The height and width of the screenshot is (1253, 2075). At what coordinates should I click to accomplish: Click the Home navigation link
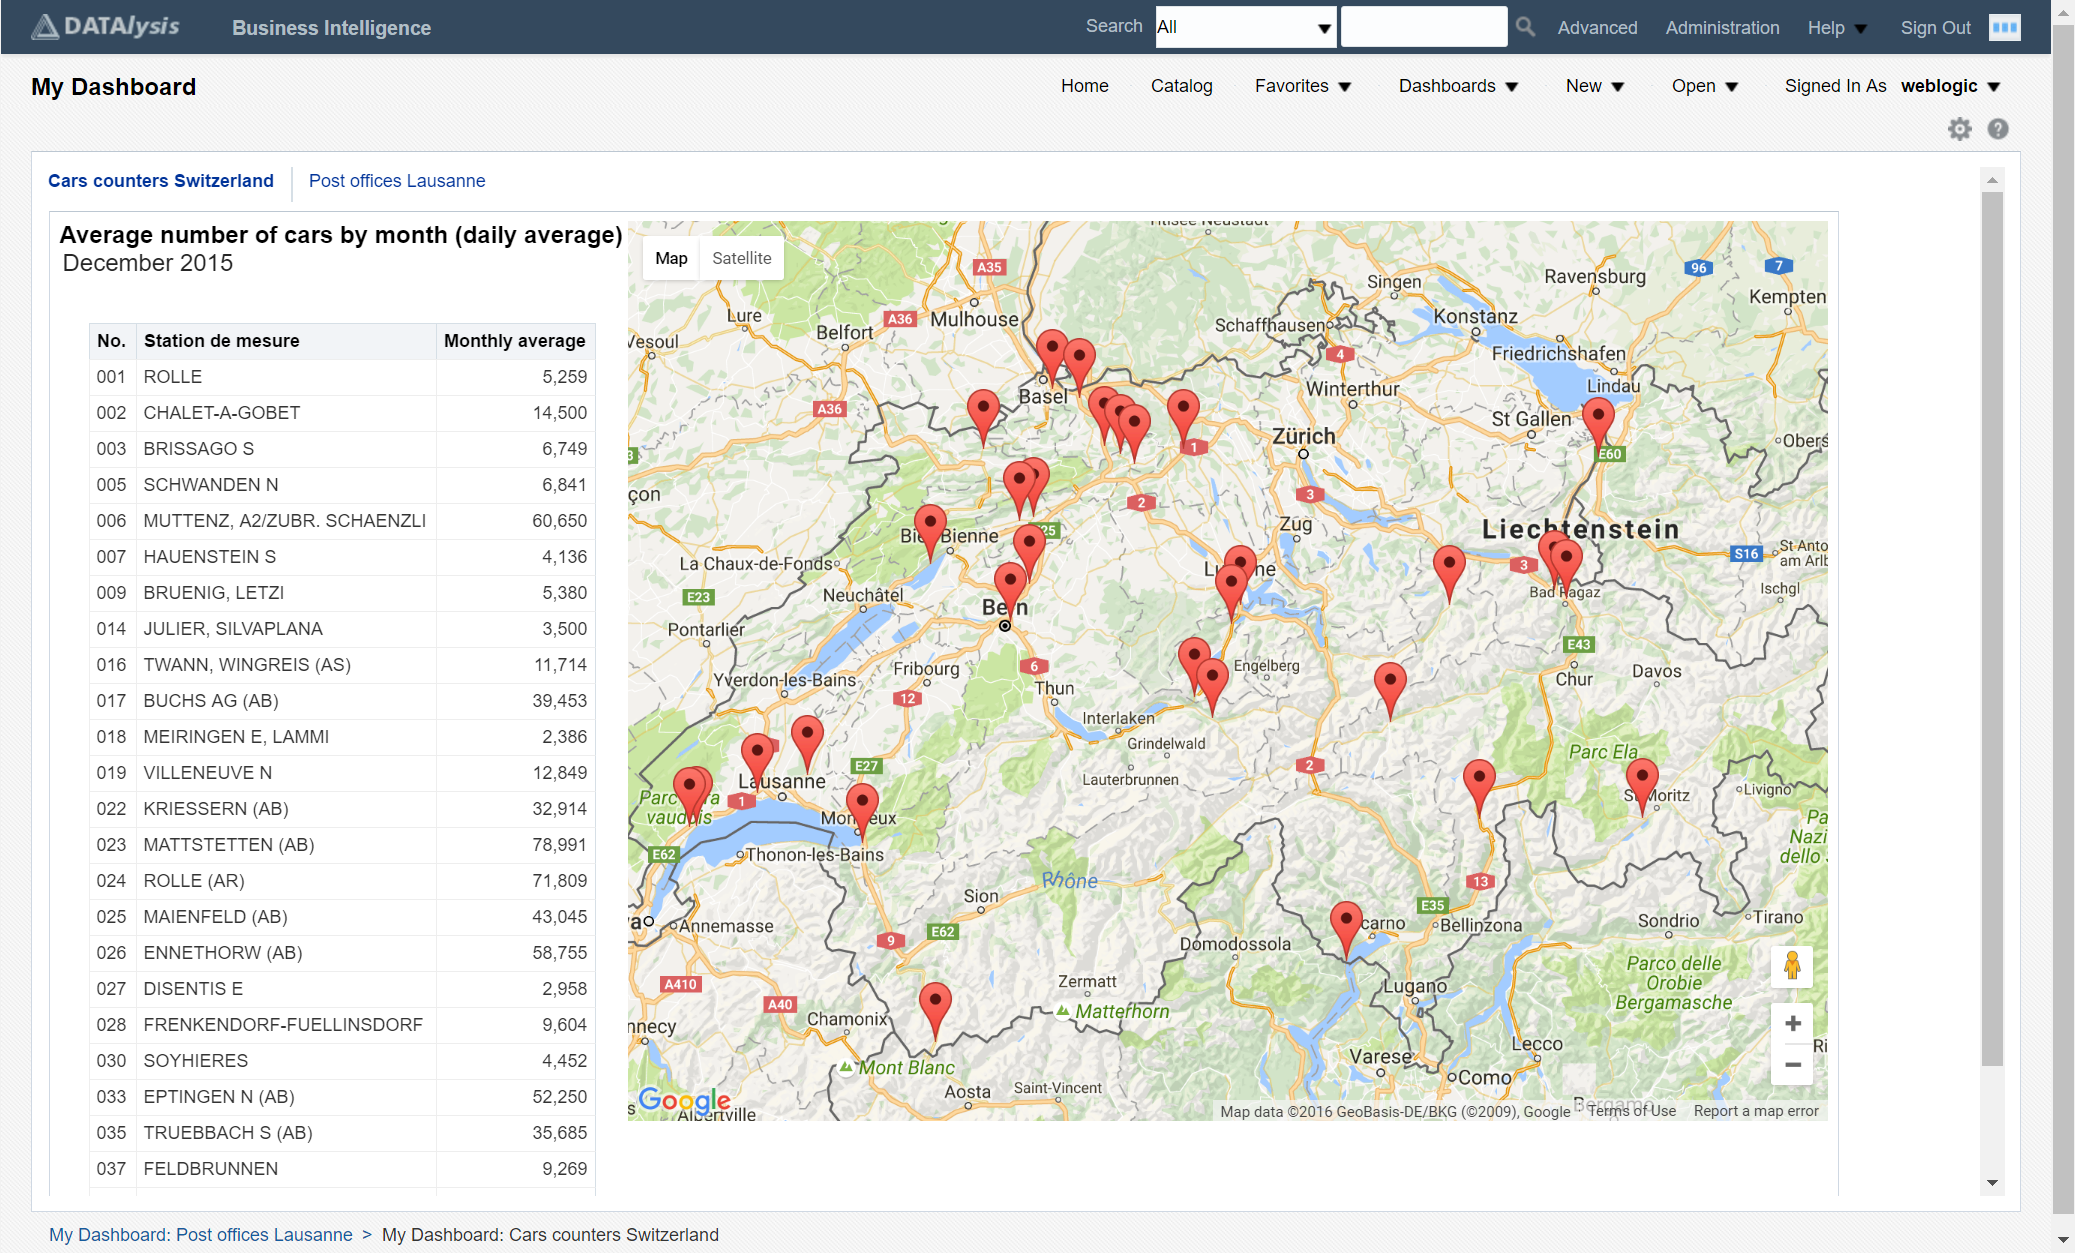(x=1086, y=85)
